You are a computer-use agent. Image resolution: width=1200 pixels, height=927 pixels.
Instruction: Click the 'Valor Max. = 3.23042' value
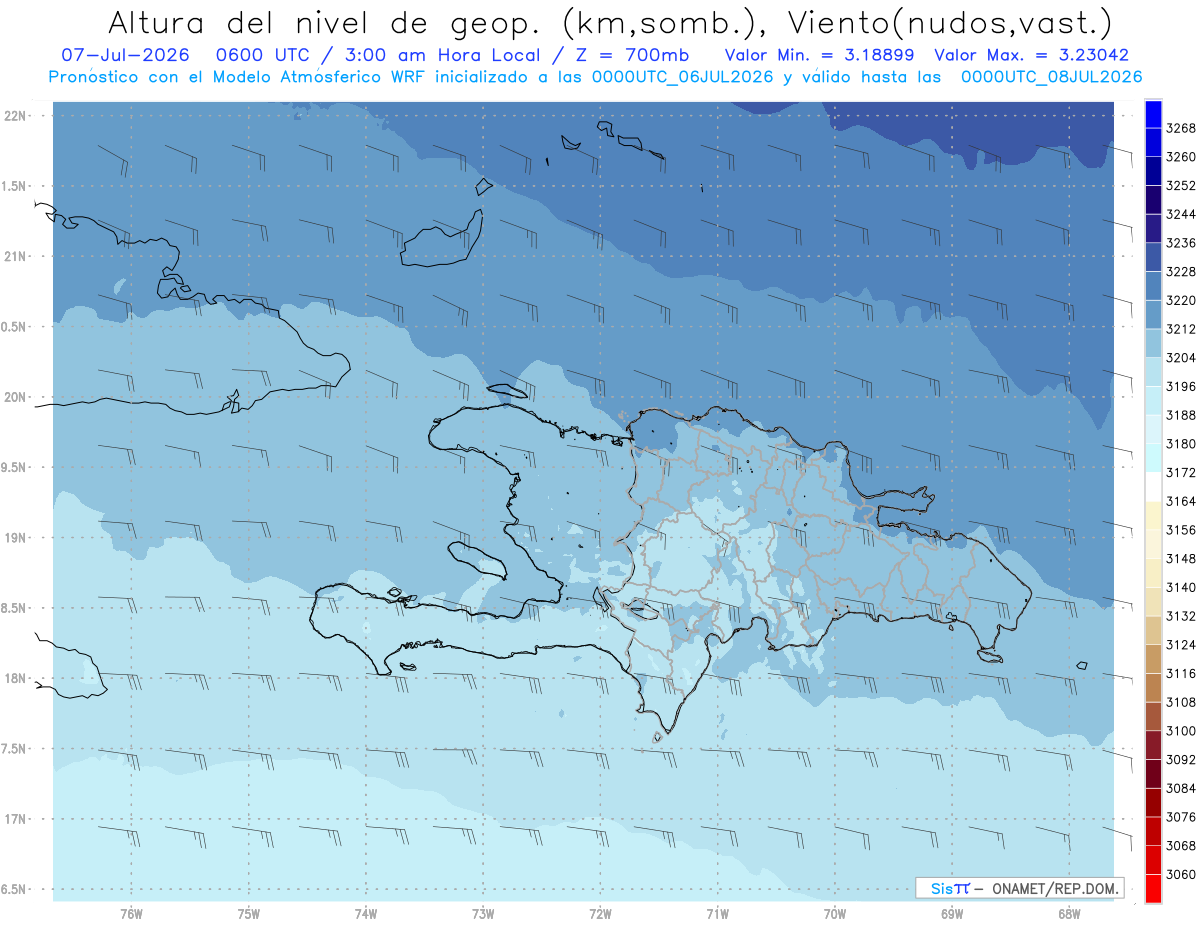pyautogui.click(x=1031, y=55)
